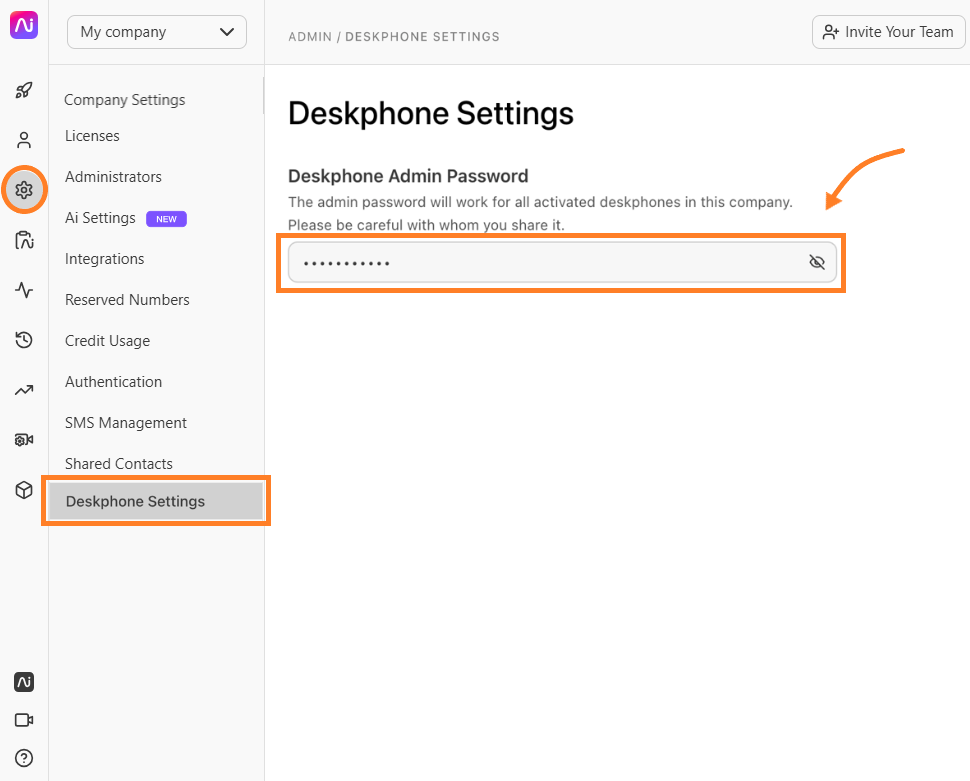Open the activity pulse icon in sidebar
970x781 pixels.
point(24,290)
